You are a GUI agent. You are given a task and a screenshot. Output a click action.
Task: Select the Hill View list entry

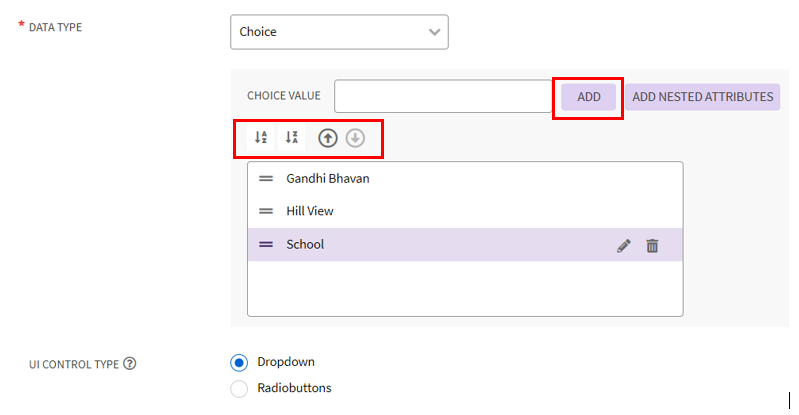tap(310, 211)
